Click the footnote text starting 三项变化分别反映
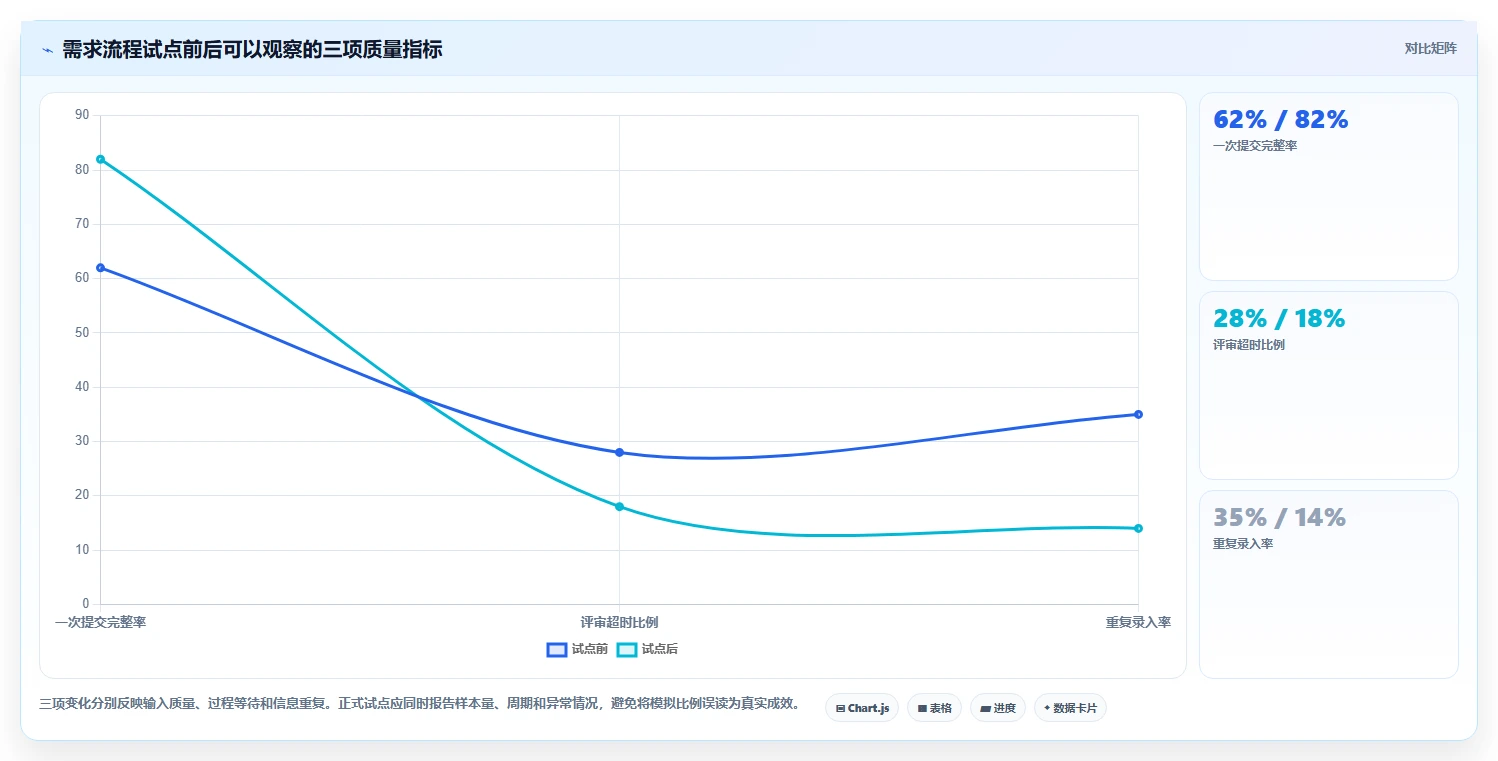Screen dimensions: 1498x761 (419, 703)
